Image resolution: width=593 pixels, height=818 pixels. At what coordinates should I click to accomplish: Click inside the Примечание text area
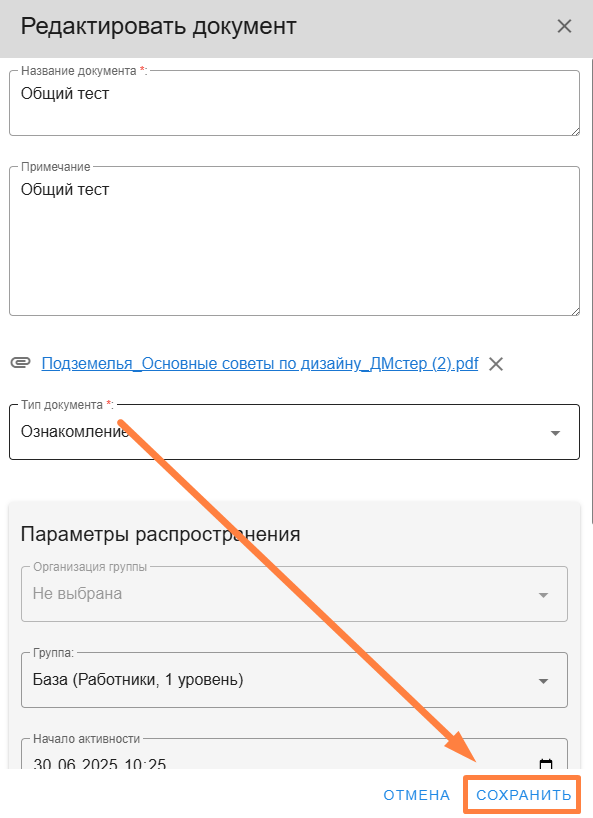[x=294, y=241]
